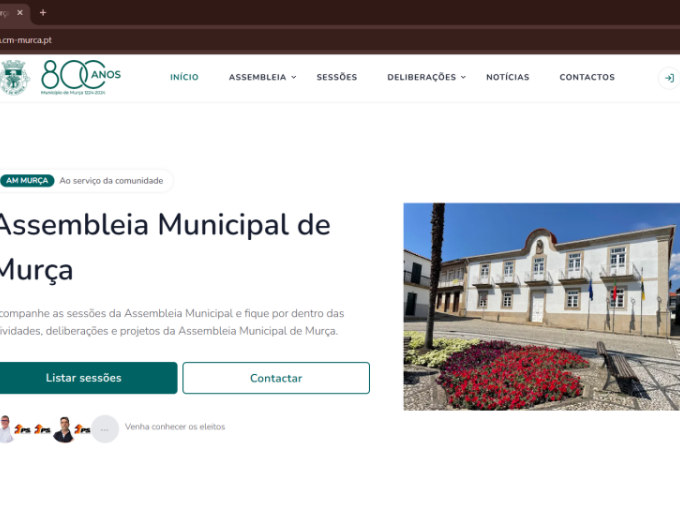This screenshot has width=680, height=510.
Task: Click the ellipsis more-members circle
Action: point(105,429)
